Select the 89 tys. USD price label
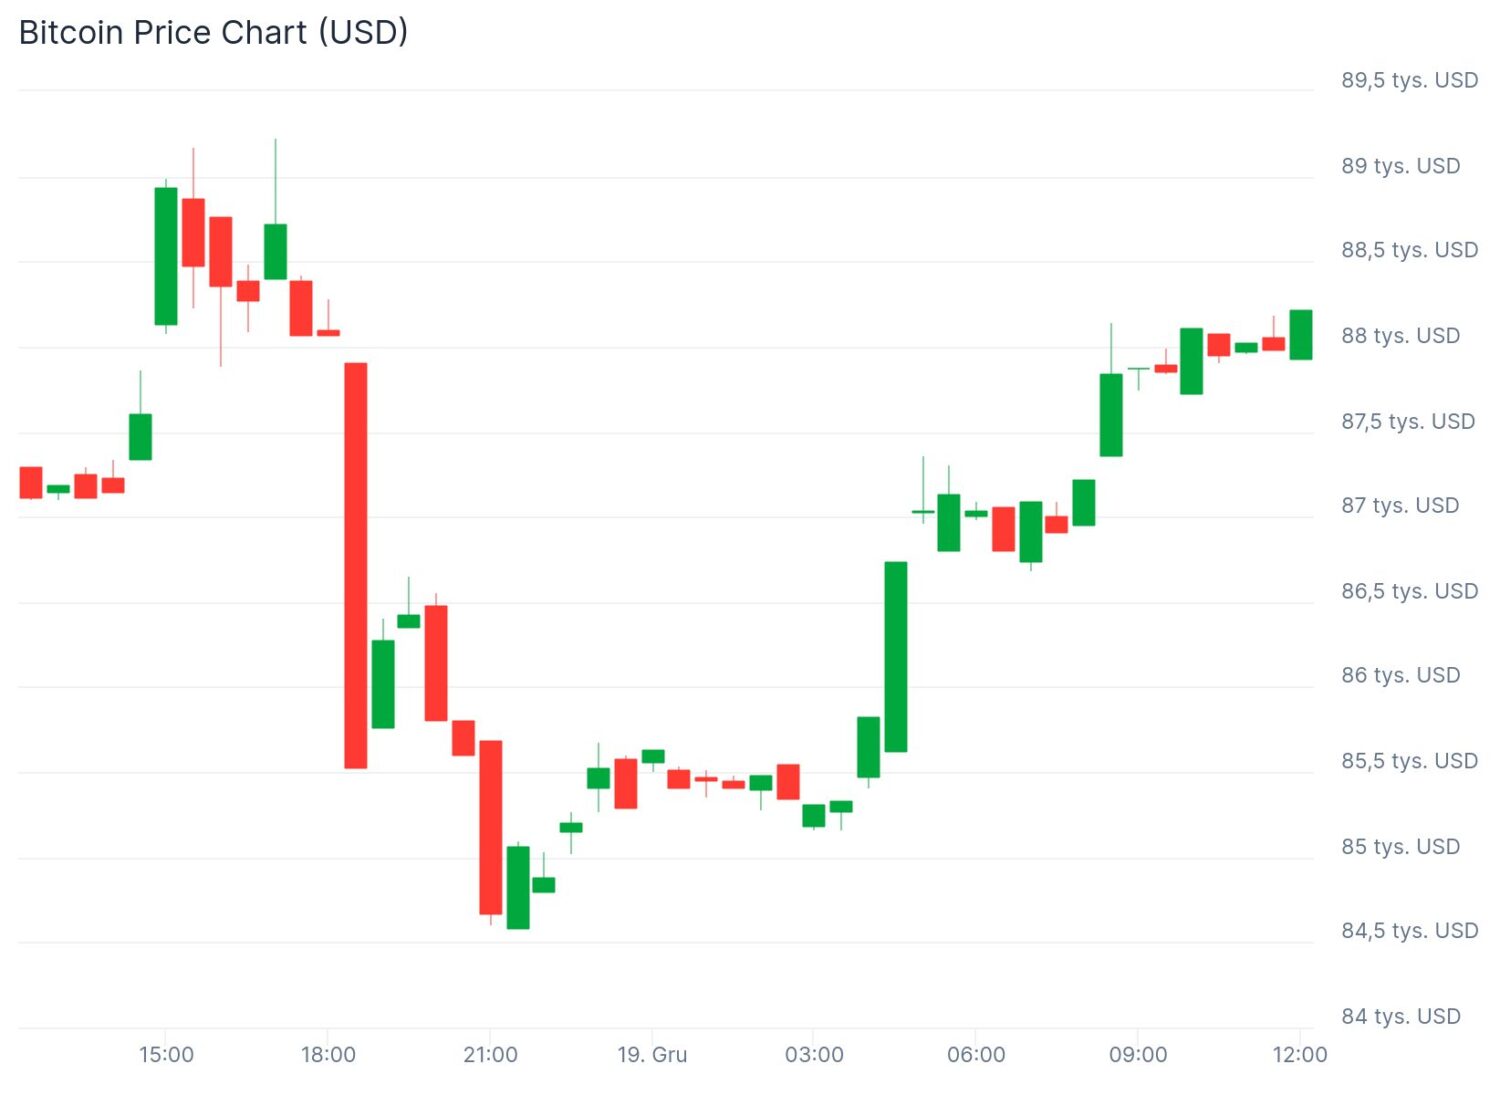This screenshot has height=1095, width=1500. pyautogui.click(x=1400, y=166)
